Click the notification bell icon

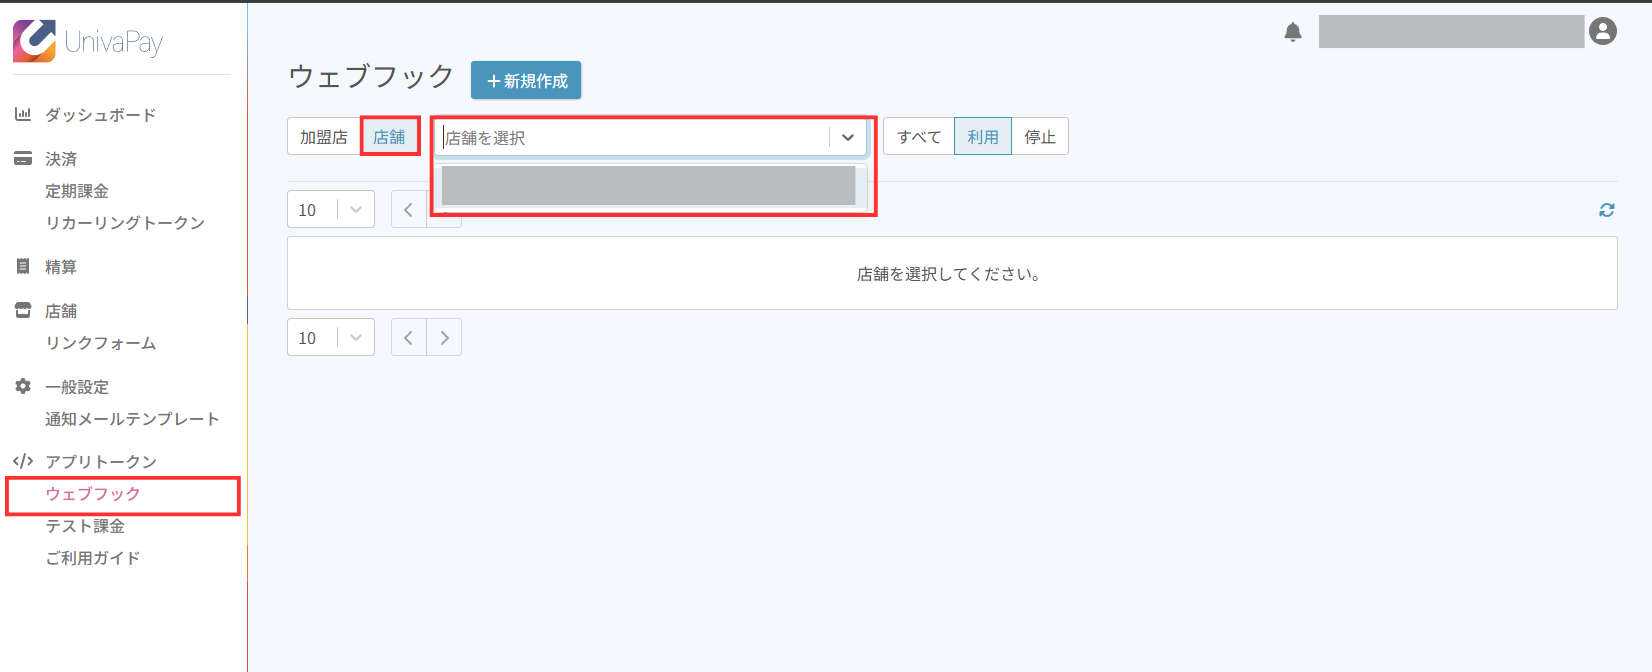click(1292, 32)
